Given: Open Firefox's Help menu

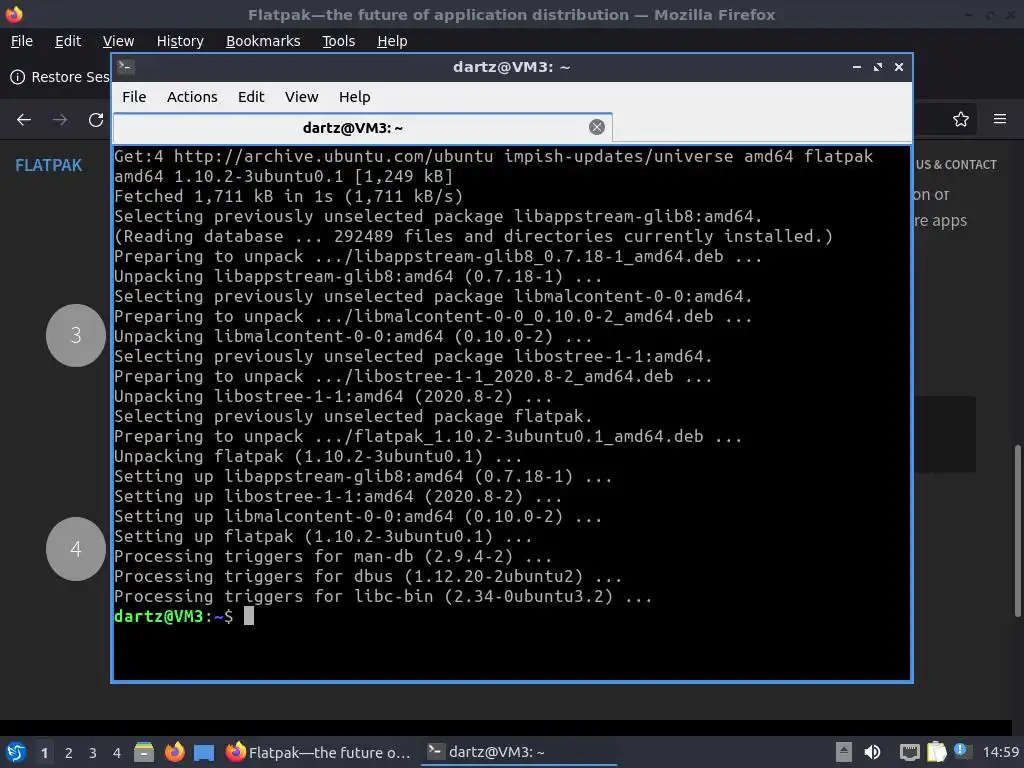Looking at the screenshot, I should (392, 40).
